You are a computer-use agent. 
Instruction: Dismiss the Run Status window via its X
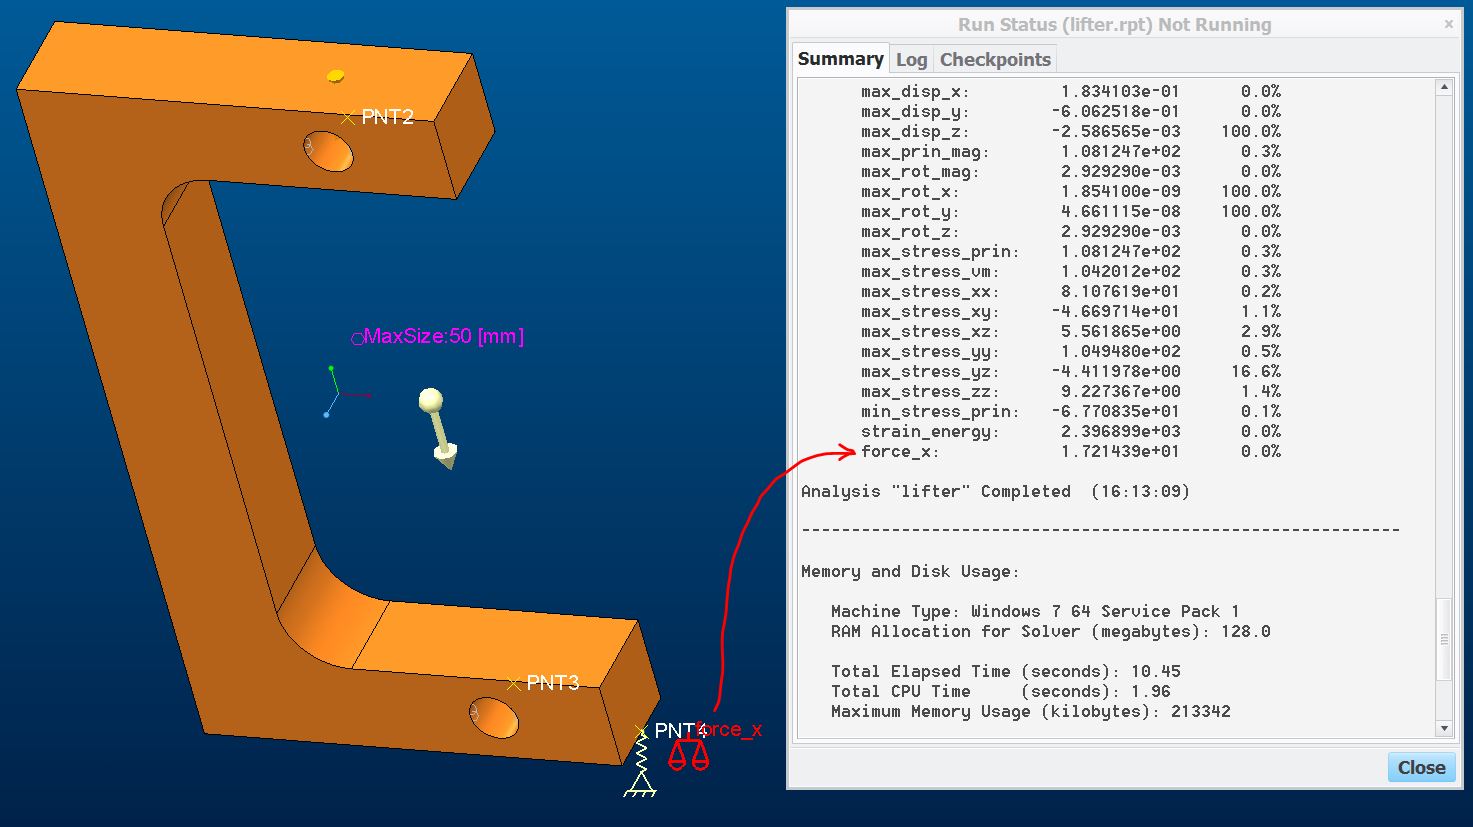click(1450, 23)
